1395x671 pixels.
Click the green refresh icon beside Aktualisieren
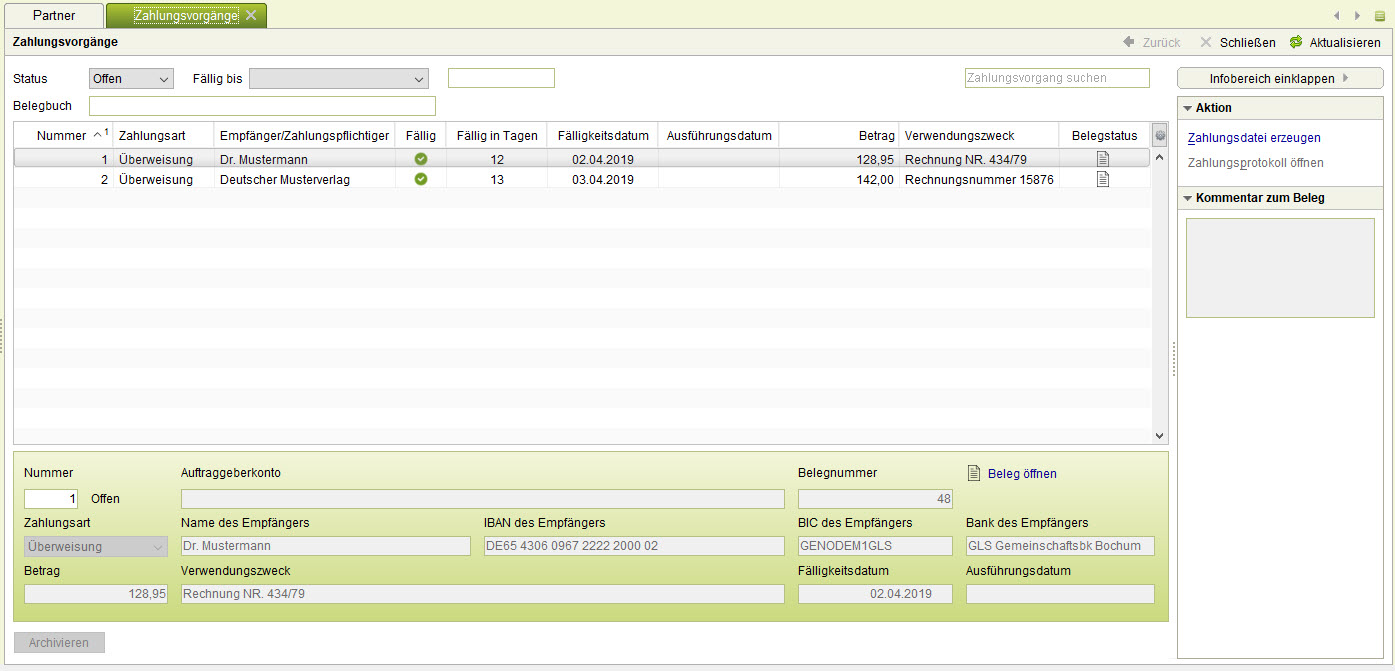pos(1295,42)
